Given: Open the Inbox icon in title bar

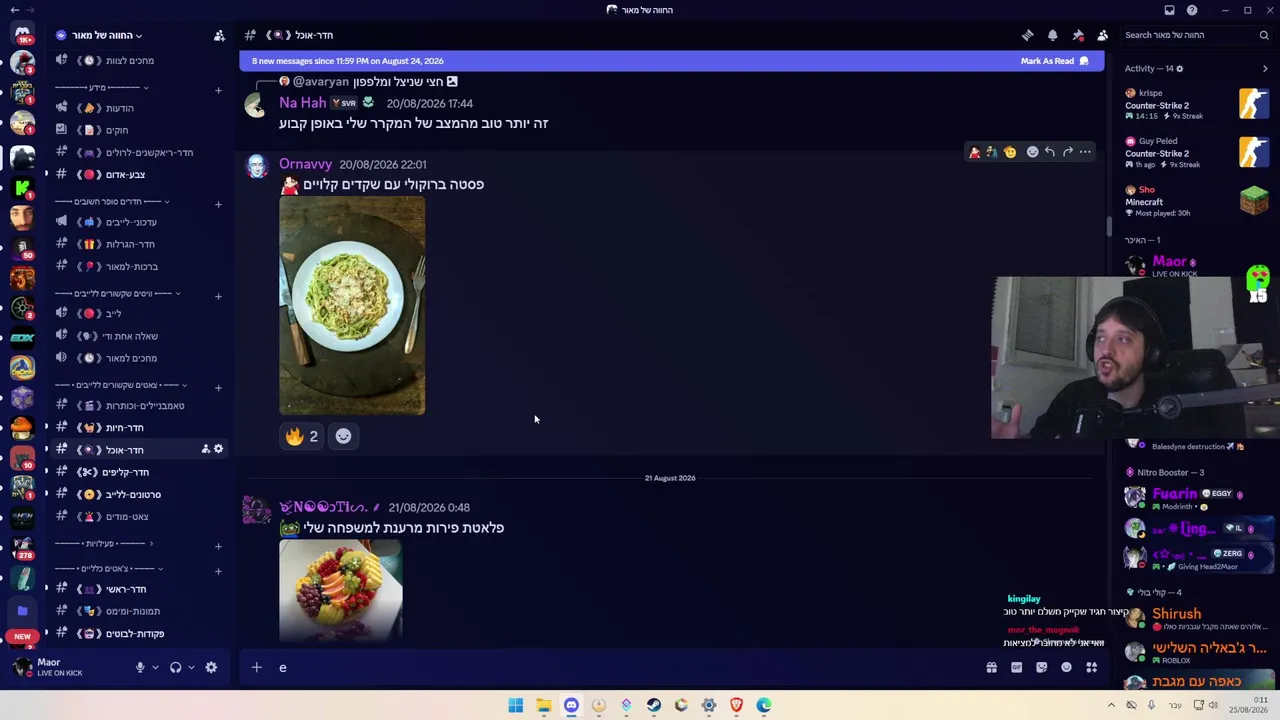Looking at the screenshot, I should 1169,10.
